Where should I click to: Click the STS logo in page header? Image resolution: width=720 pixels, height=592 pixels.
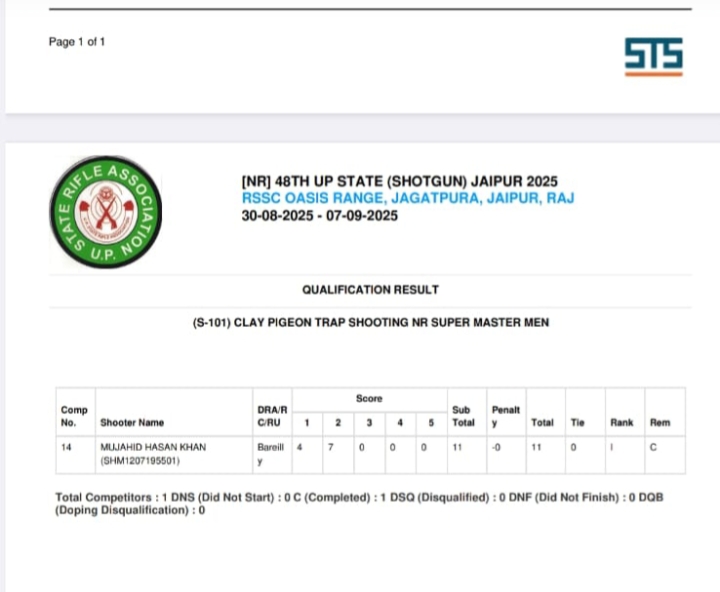click(653, 57)
